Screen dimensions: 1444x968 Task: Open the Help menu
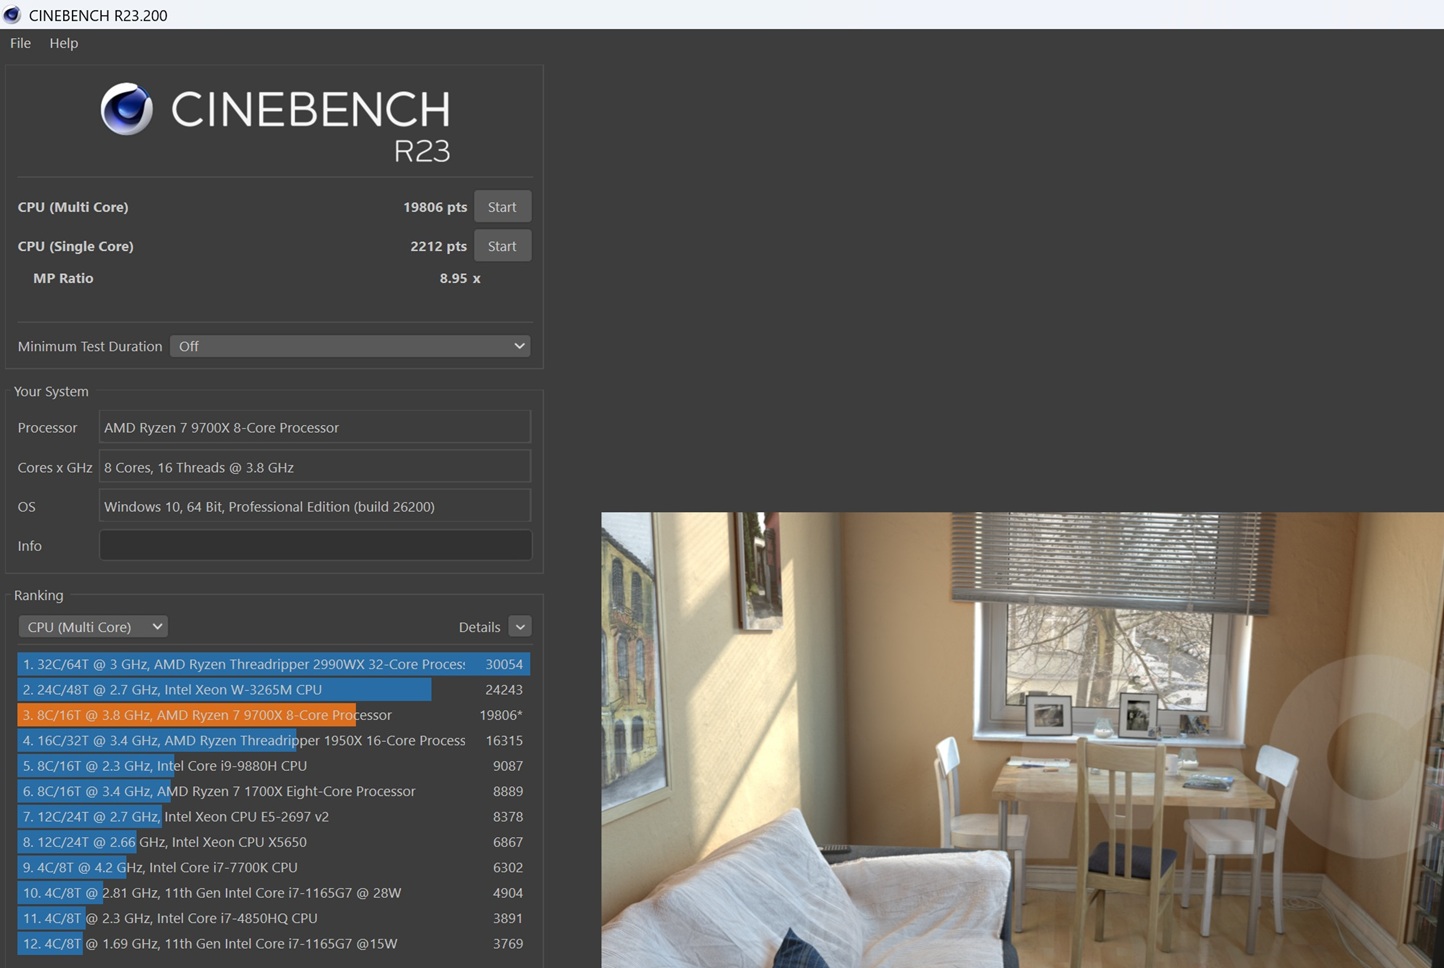[x=63, y=43]
